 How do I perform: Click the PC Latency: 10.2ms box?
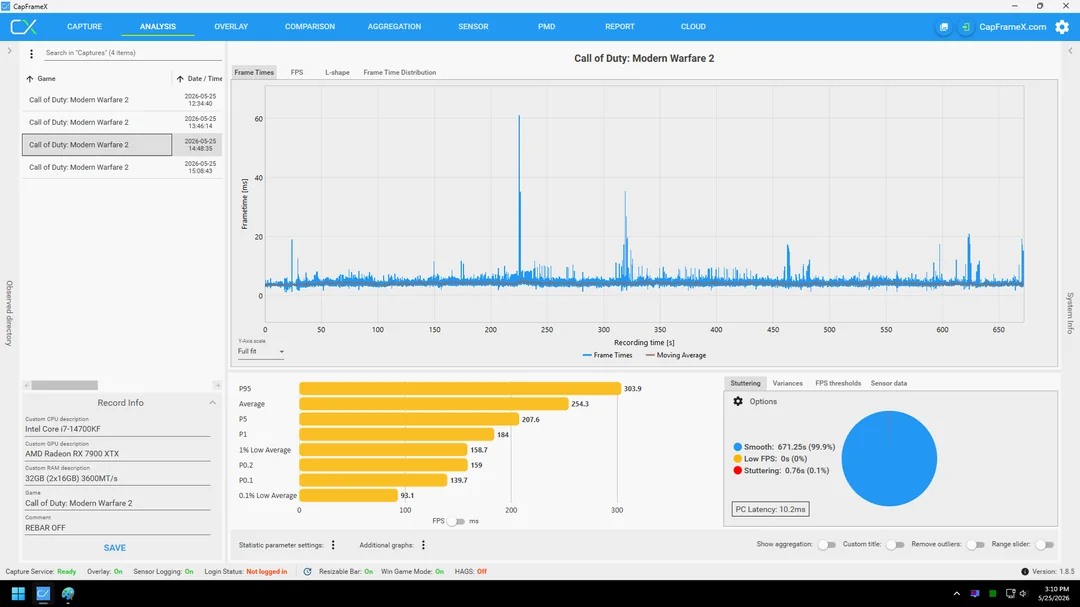pyautogui.click(x=770, y=509)
